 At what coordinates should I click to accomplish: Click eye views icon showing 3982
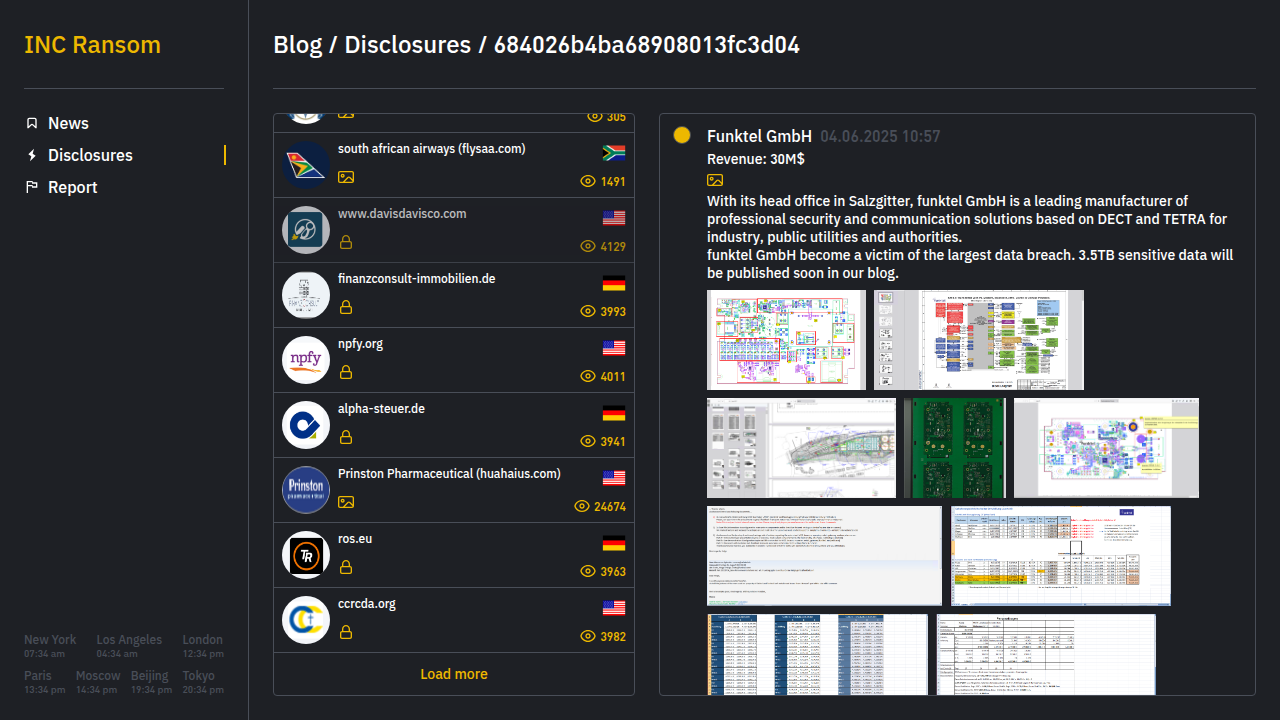(x=588, y=637)
